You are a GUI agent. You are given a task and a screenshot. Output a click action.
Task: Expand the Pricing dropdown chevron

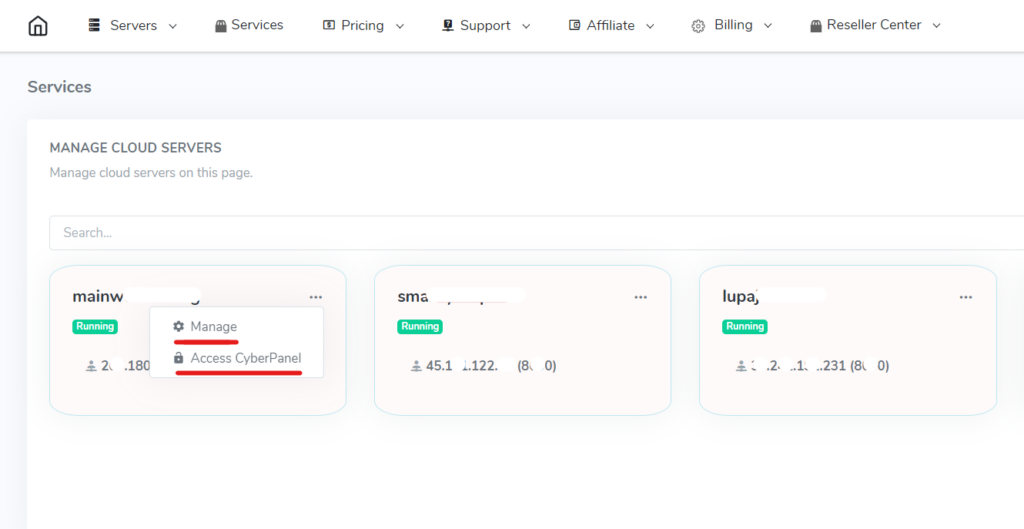(x=400, y=26)
